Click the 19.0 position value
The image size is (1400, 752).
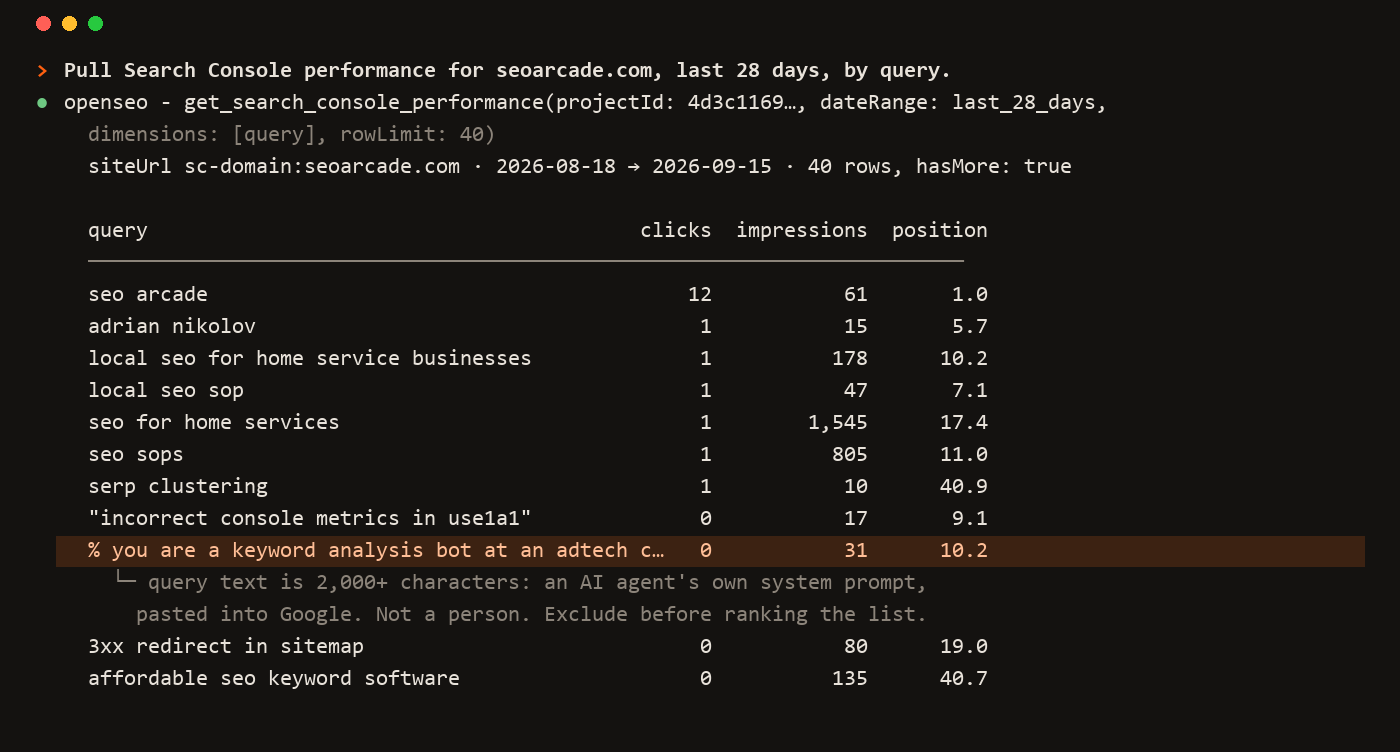(x=964, y=646)
